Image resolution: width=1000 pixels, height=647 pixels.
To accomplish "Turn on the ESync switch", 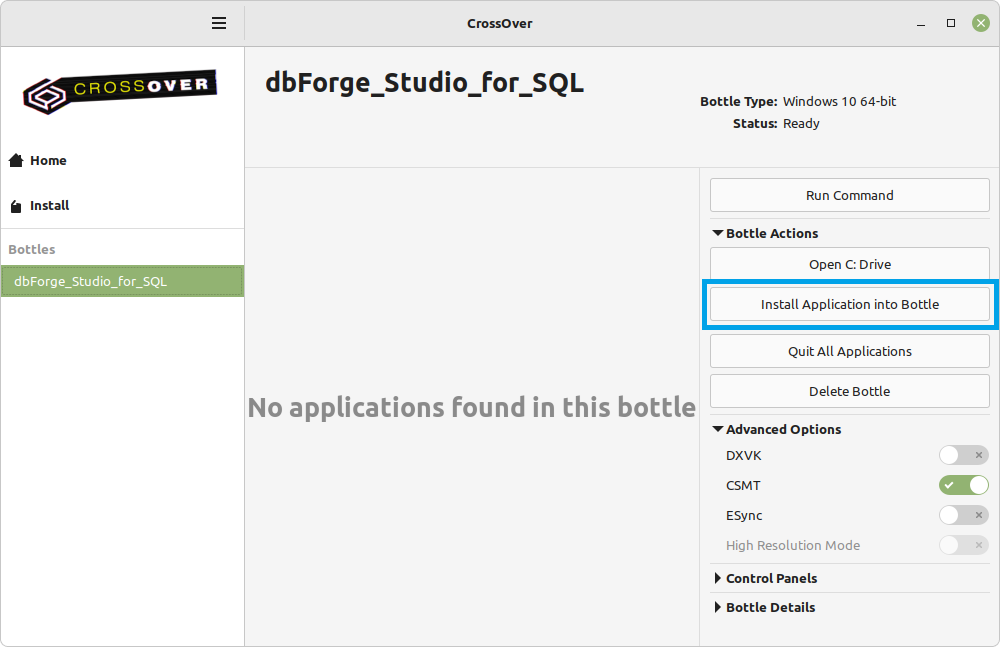I will pyautogui.click(x=963, y=515).
